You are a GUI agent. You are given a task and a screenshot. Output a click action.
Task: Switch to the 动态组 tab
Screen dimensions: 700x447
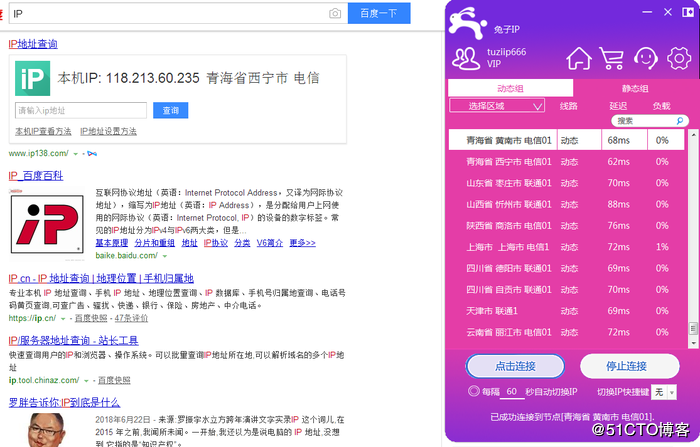(x=510, y=88)
